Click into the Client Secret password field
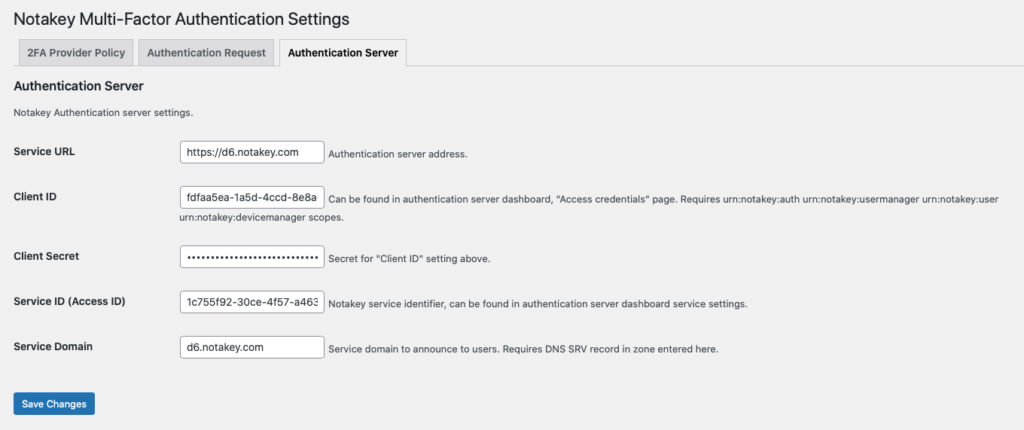1024x430 pixels. point(252,257)
